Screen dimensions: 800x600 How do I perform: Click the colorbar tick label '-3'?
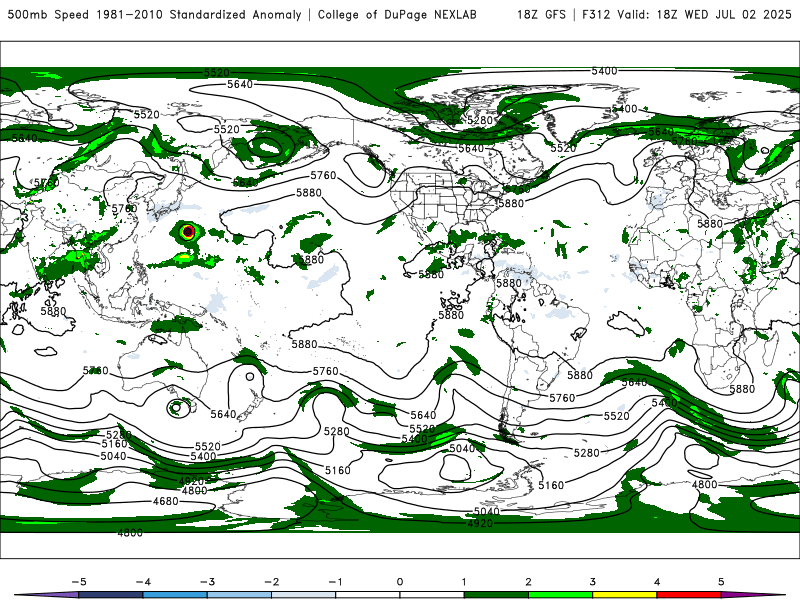pyautogui.click(x=207, y=582)
